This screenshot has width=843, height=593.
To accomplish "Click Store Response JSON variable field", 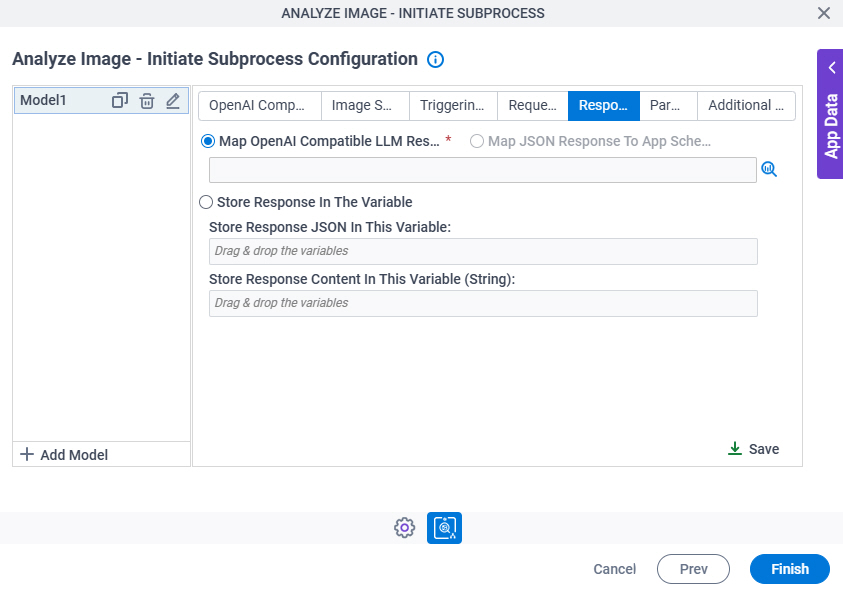I will tap(483, 252).
